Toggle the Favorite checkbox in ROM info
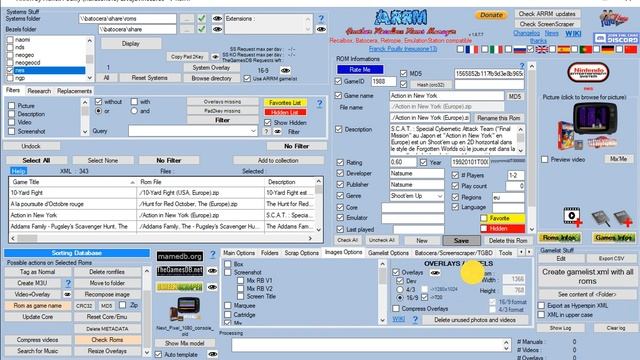 click(x=484, y=218)
